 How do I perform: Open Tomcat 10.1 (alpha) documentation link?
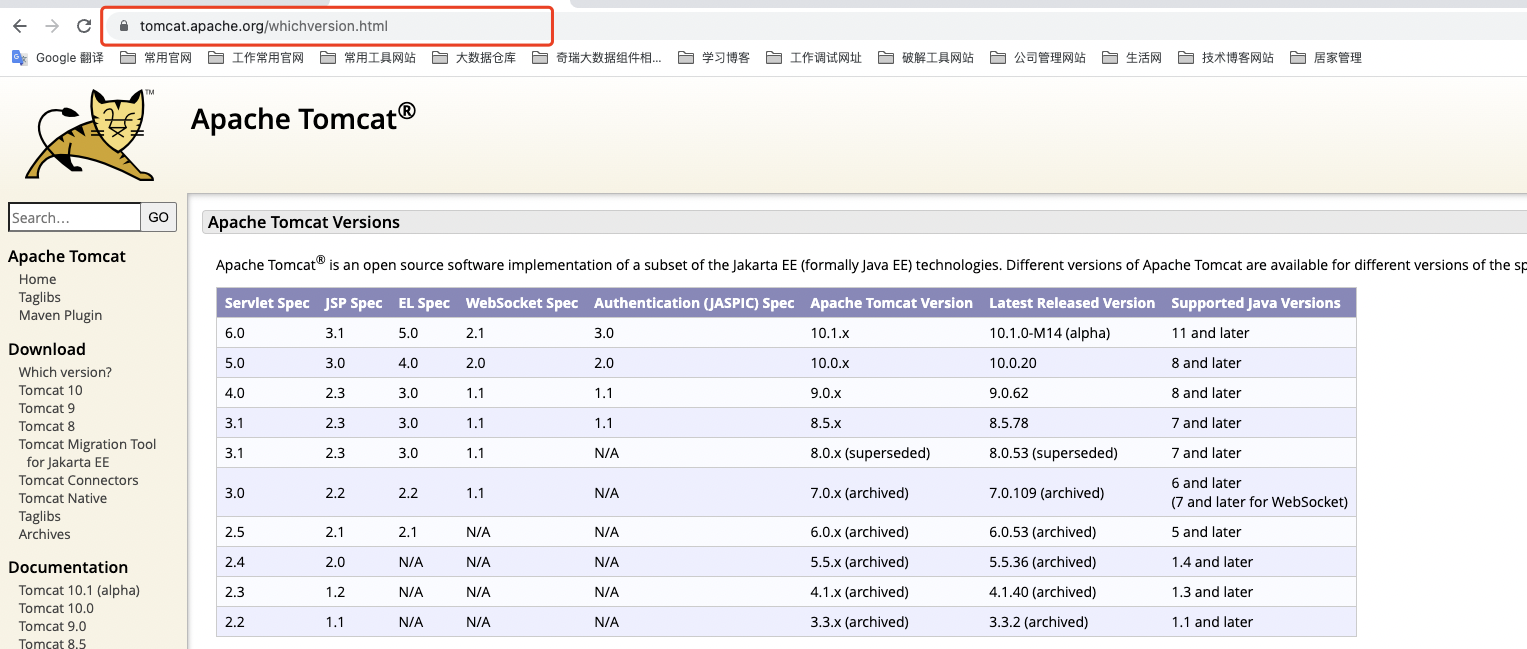[x=79, y=590]
